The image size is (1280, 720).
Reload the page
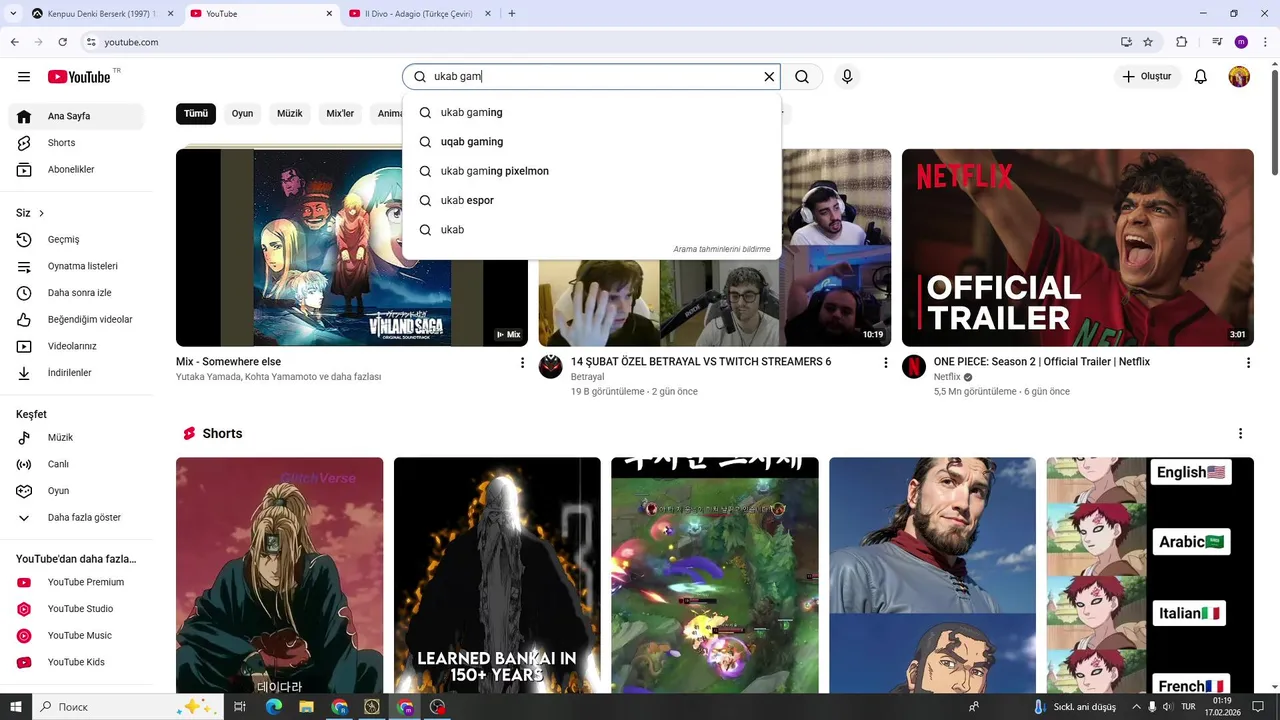[x=62, y=42]
